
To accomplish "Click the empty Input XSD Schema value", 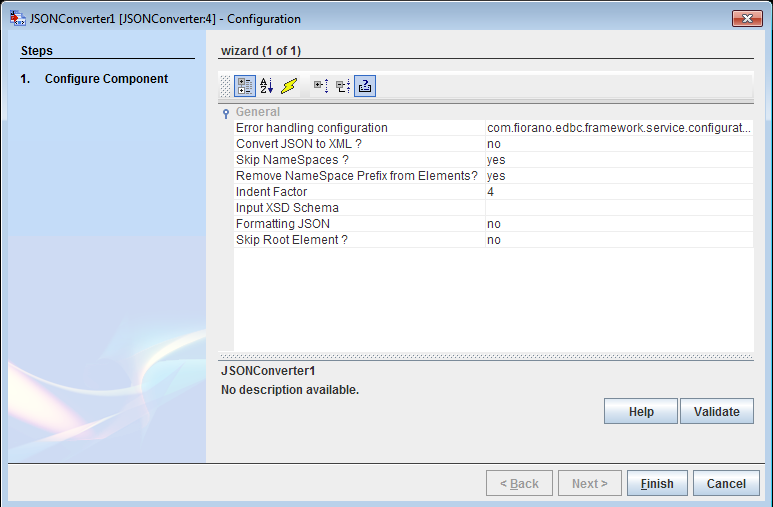I will (x=619, y=208).
